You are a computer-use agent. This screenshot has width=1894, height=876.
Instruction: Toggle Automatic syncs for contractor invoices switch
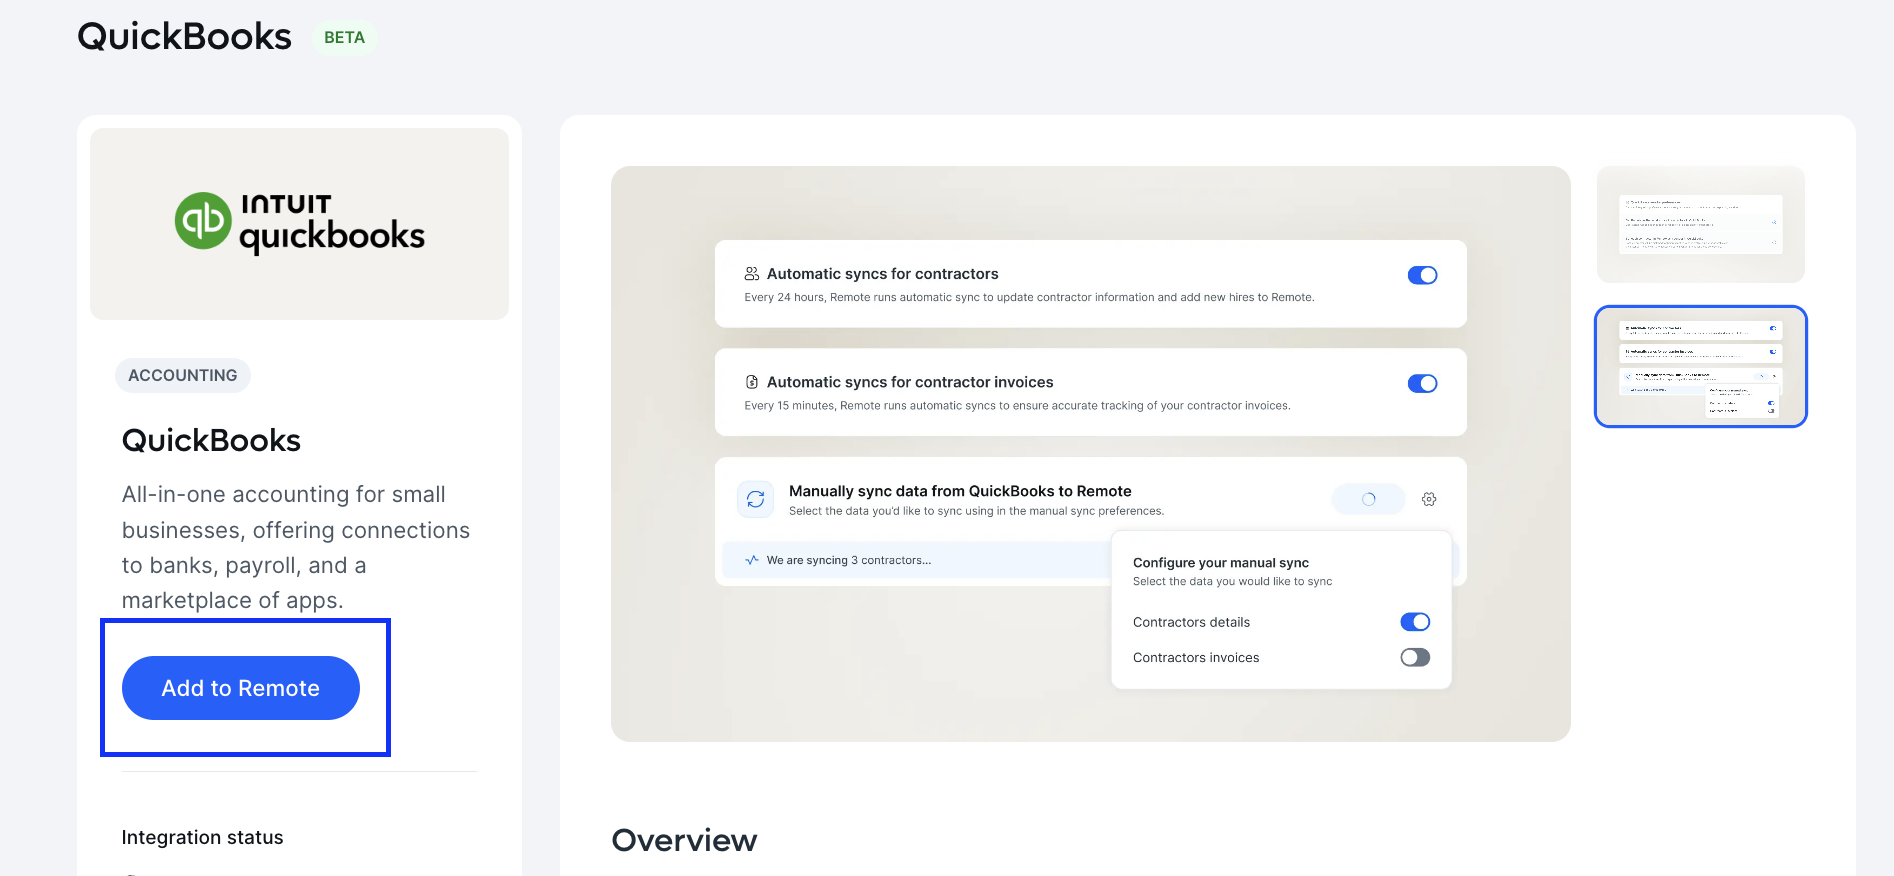tap(1422, 383)
